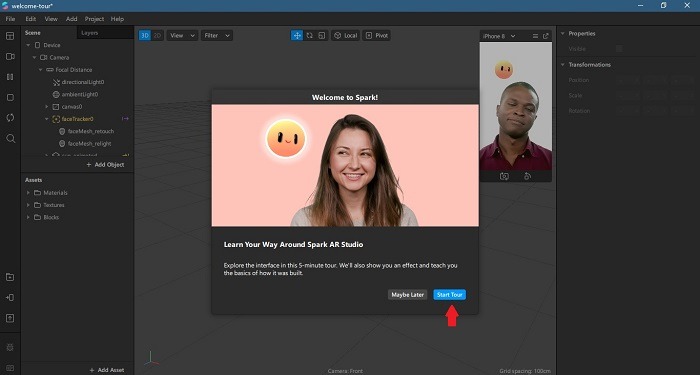Click the bug report icon in left sidebar
The width and height of the screenshot is (700, 375).
tap(10, 347)
